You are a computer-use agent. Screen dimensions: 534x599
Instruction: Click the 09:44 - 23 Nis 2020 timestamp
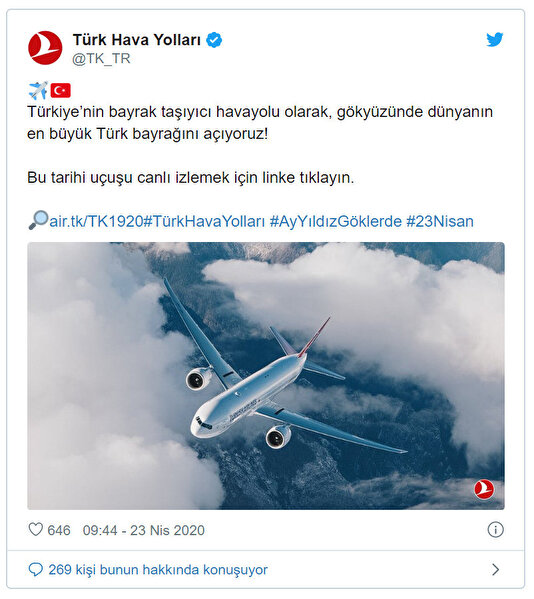(x=144, y=530)
